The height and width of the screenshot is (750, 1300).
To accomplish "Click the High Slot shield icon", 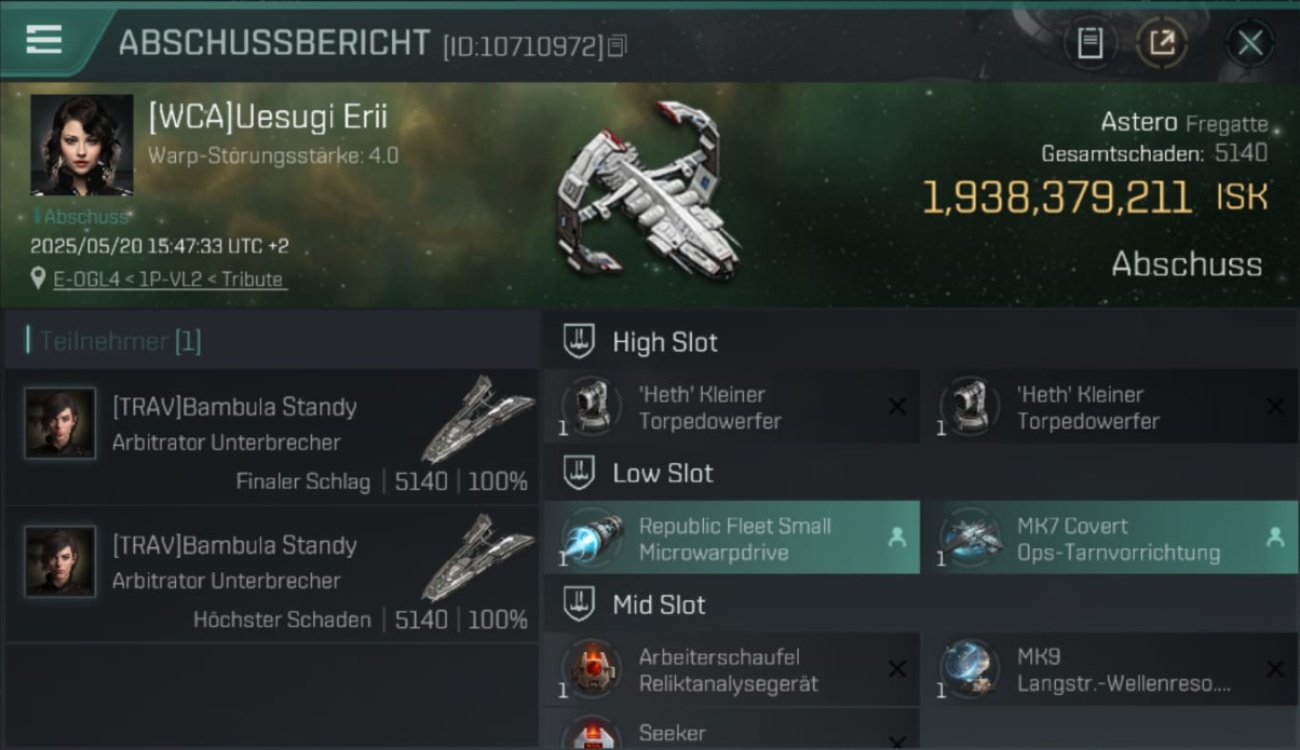I will [x=579, y=341].
